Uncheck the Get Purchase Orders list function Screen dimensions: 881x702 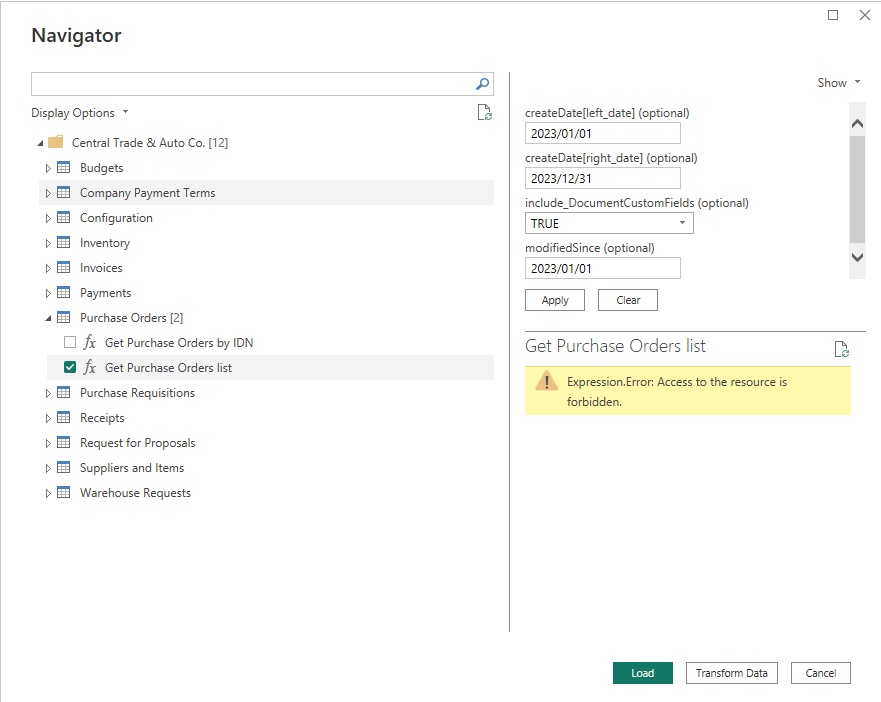coord(69,367)
